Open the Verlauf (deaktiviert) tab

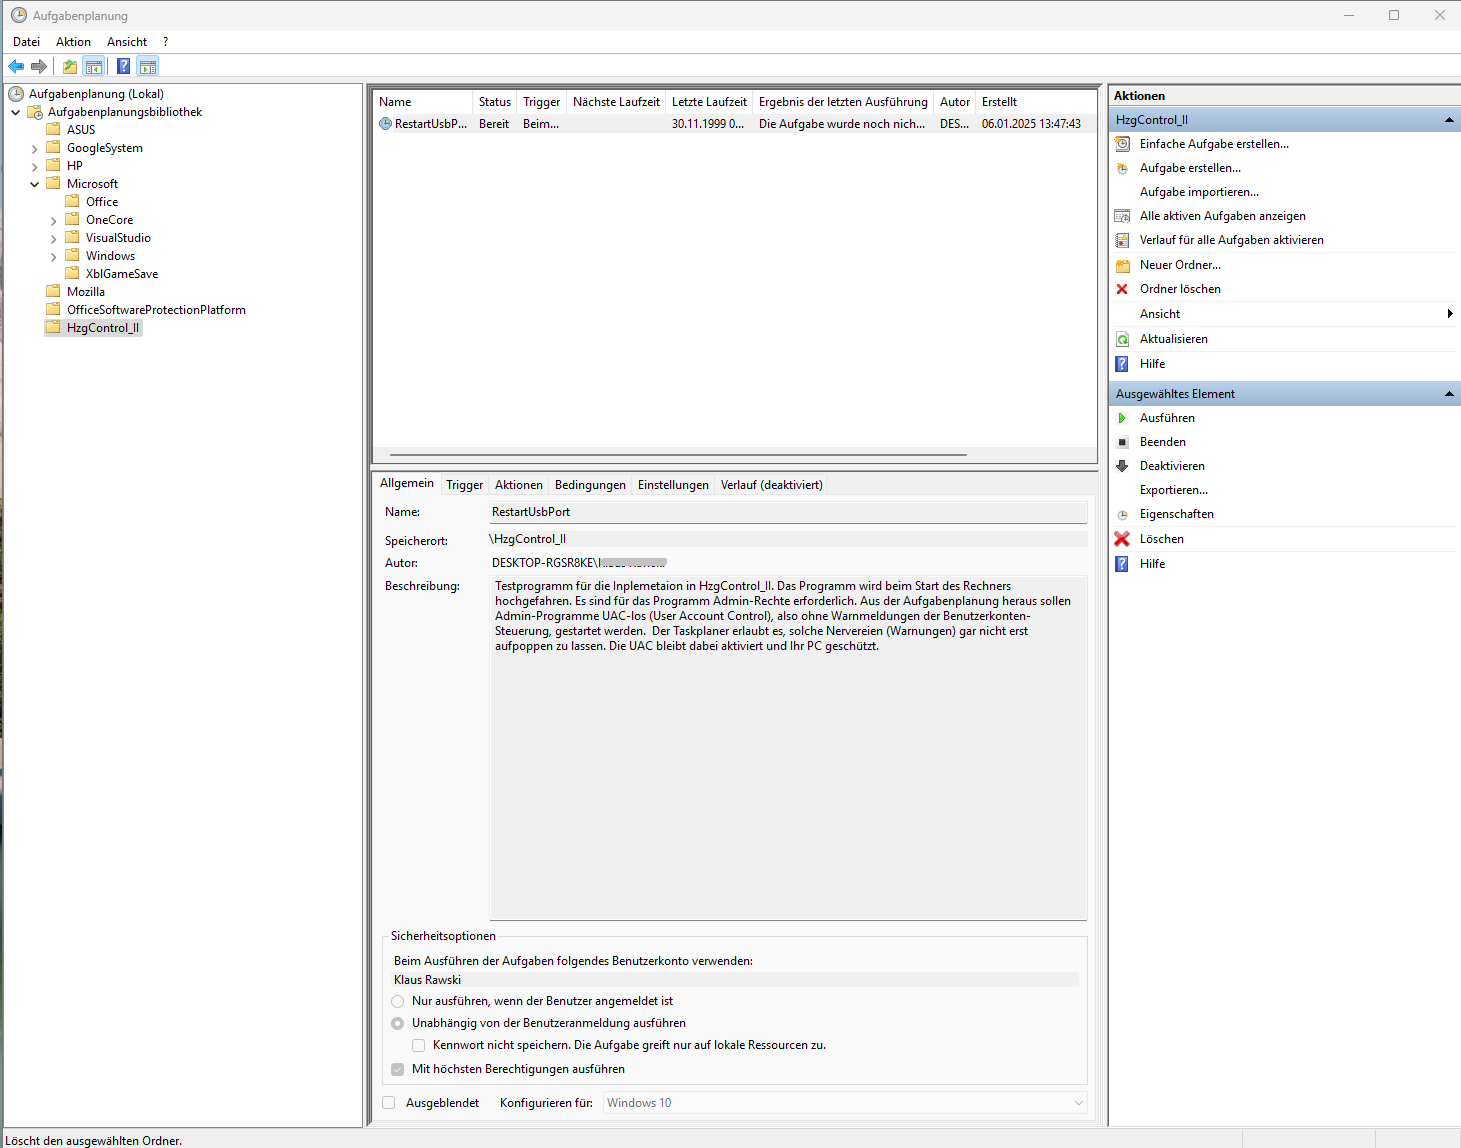click(772, 485)
